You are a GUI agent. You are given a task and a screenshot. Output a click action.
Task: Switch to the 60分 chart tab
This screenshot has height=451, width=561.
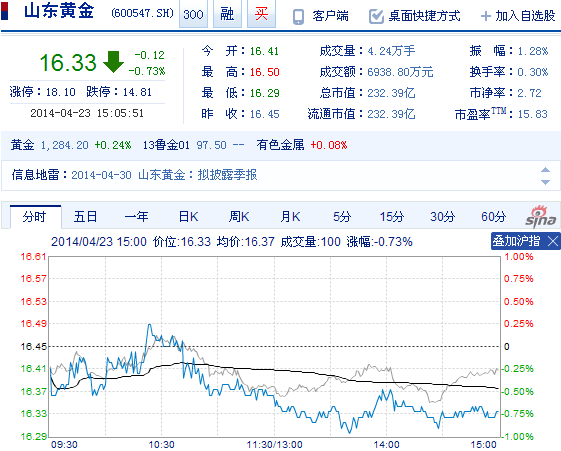point(493,217)
